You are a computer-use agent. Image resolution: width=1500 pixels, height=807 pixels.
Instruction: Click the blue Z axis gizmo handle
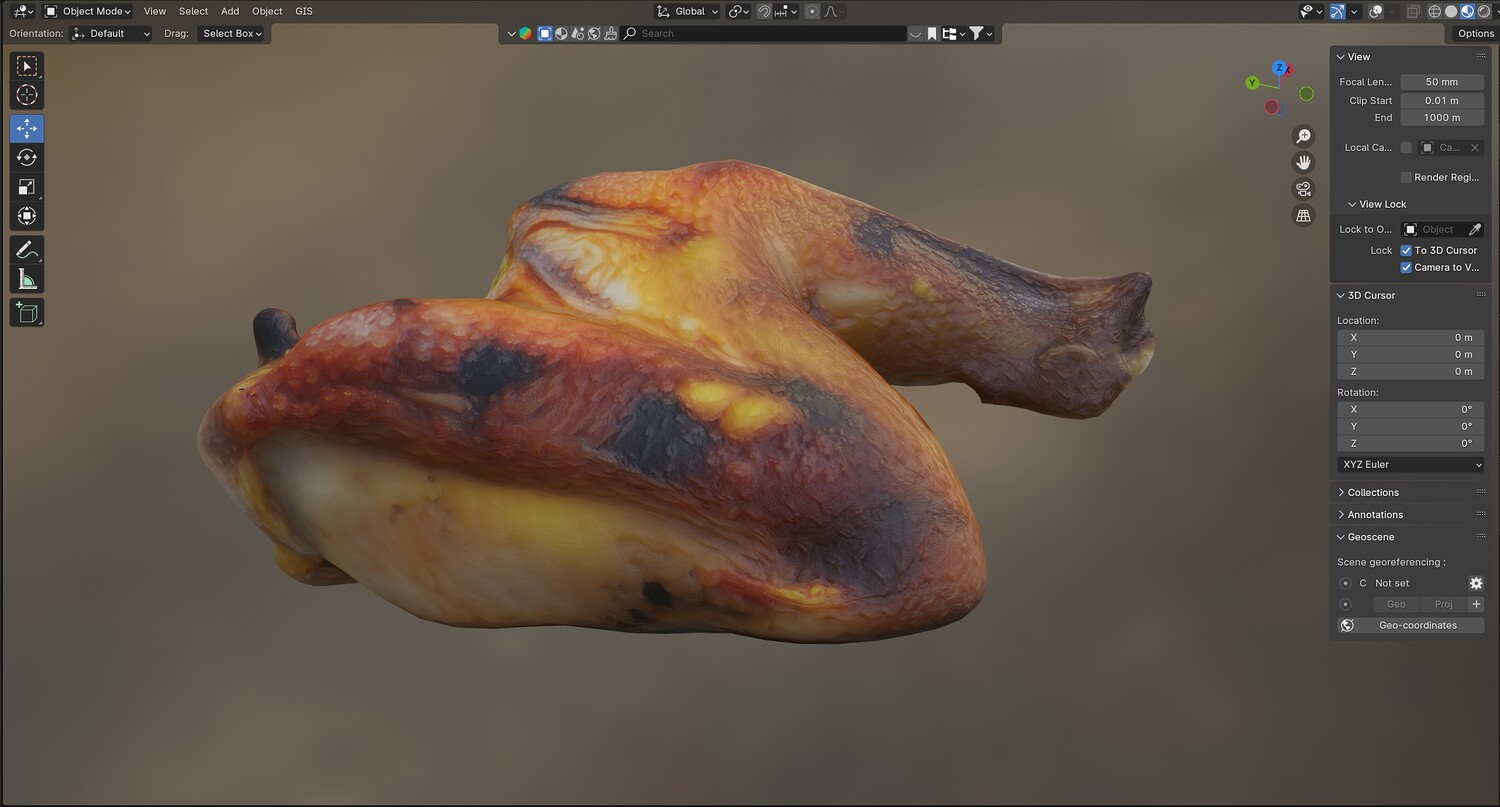(1279, 68)
